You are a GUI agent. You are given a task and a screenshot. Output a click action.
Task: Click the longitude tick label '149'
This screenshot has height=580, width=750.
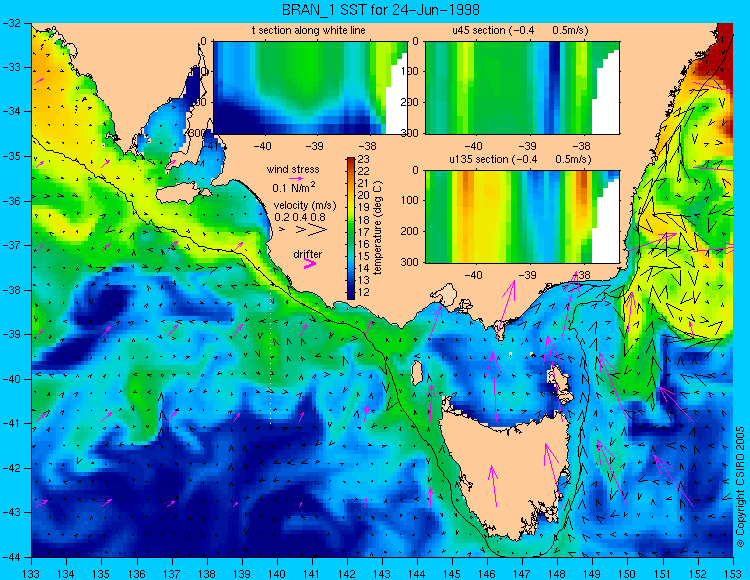click(x=593, y=574)
